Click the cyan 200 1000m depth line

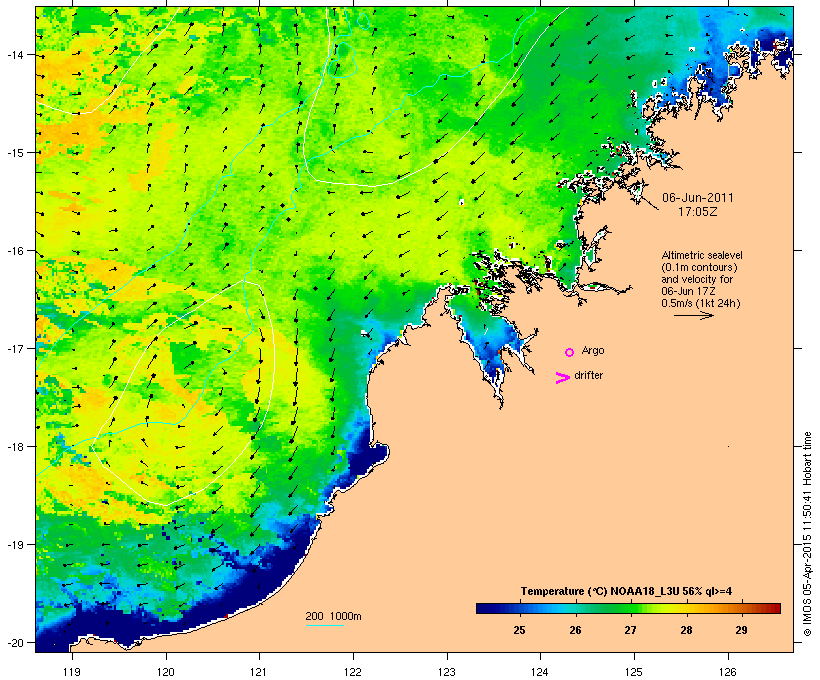pos(324,625)
